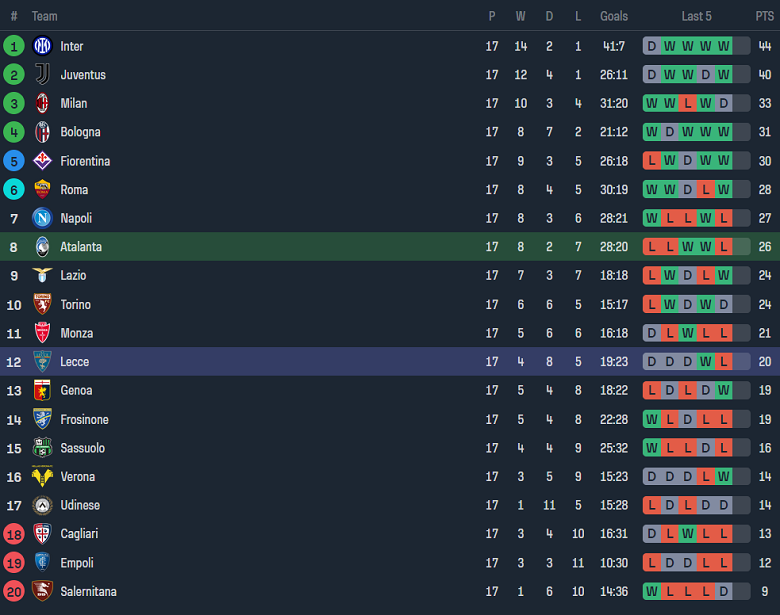The height and width of the screenshot is (615, 780).
Task: Click the Verona club crest icon
Action: [42, 477]
